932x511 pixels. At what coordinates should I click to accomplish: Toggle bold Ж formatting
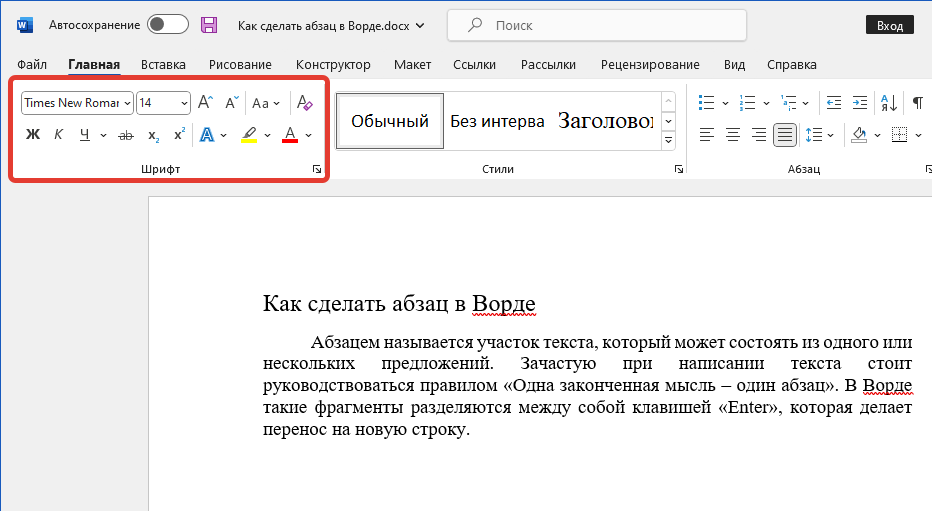coord(33,135)
